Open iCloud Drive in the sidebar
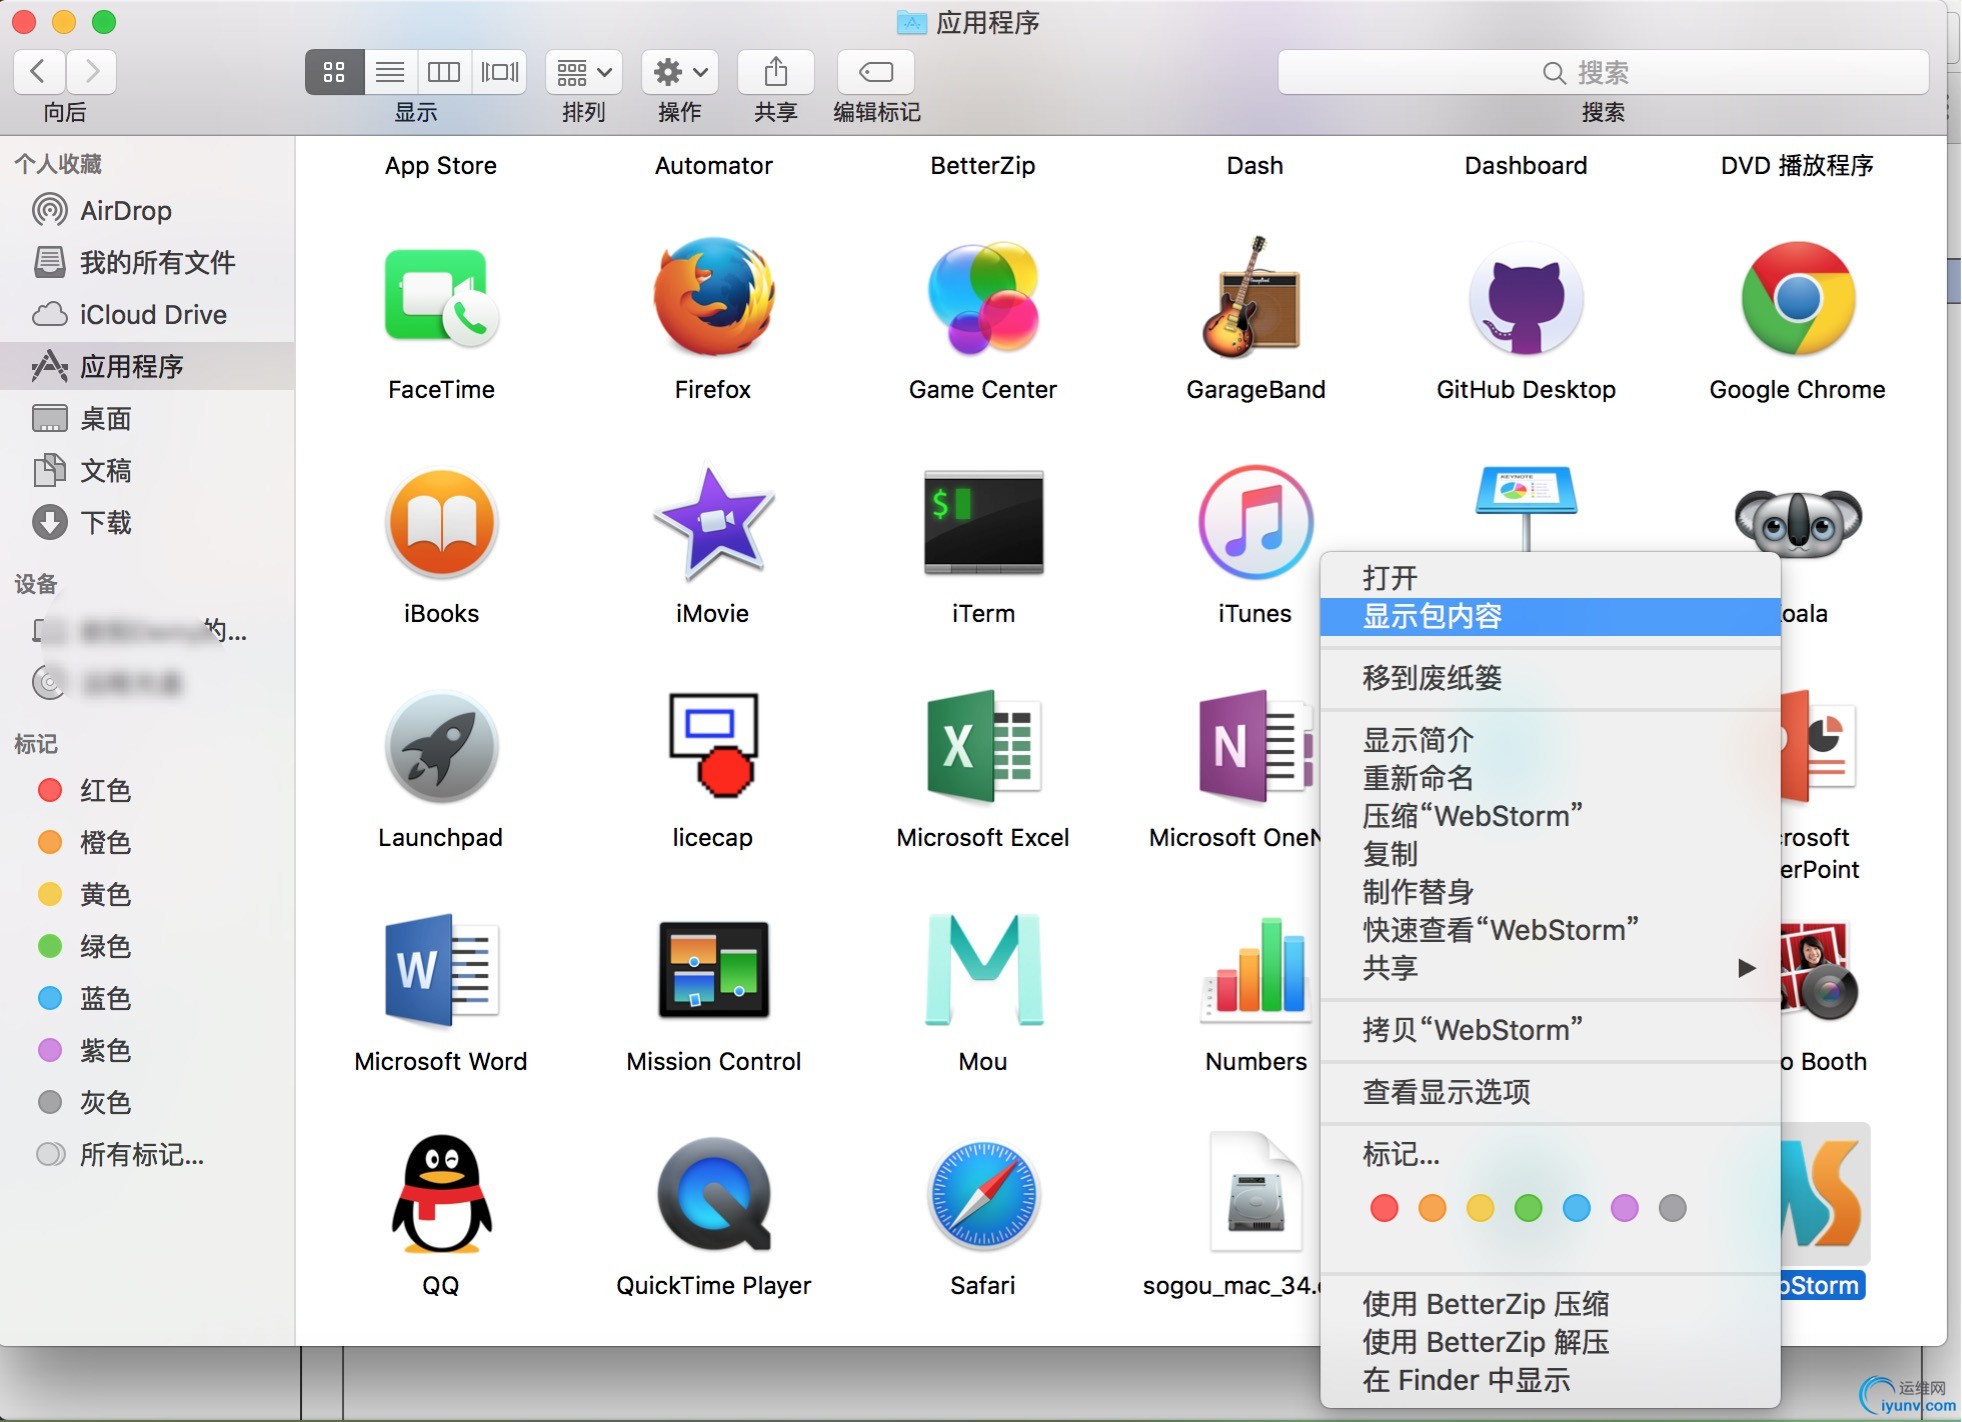 148,315
